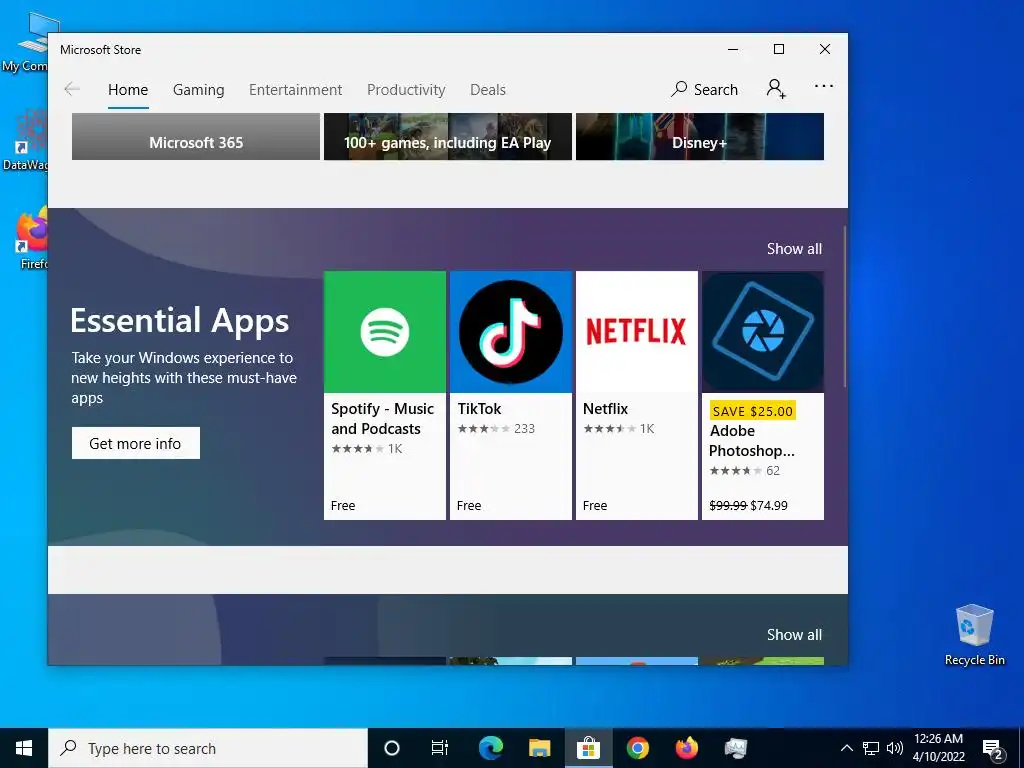
Task: Select the Spotify - Music and Podcasts title
Action: (383, 419)
